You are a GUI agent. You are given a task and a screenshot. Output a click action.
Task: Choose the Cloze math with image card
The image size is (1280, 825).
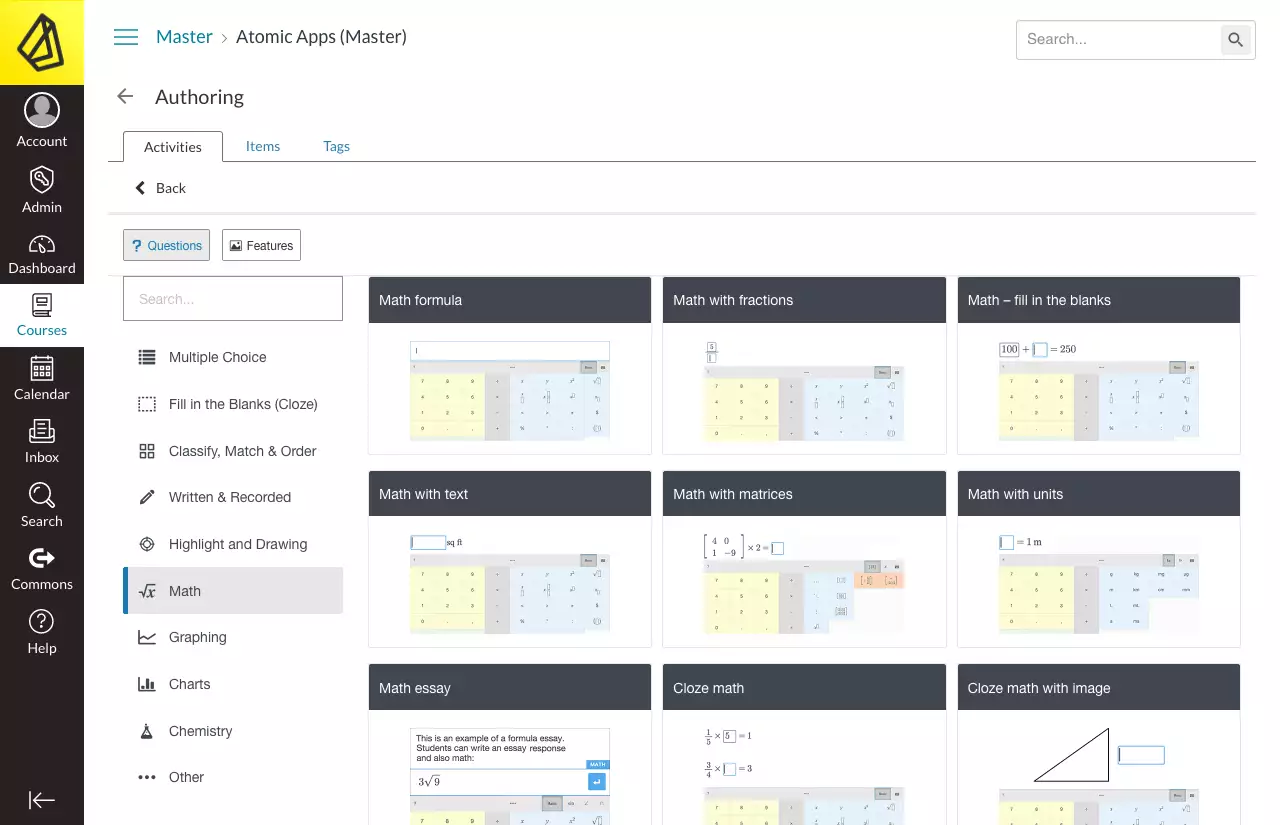coord(1099,745)
